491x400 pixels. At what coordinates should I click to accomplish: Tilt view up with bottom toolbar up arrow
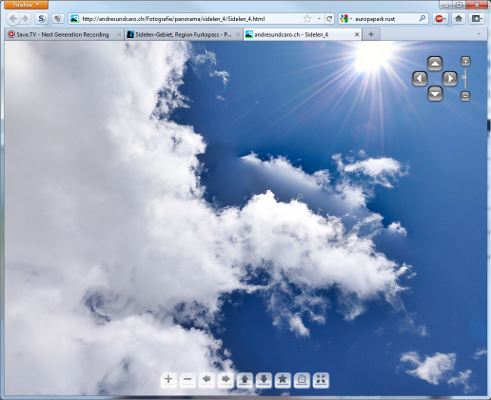click(245, 380)
